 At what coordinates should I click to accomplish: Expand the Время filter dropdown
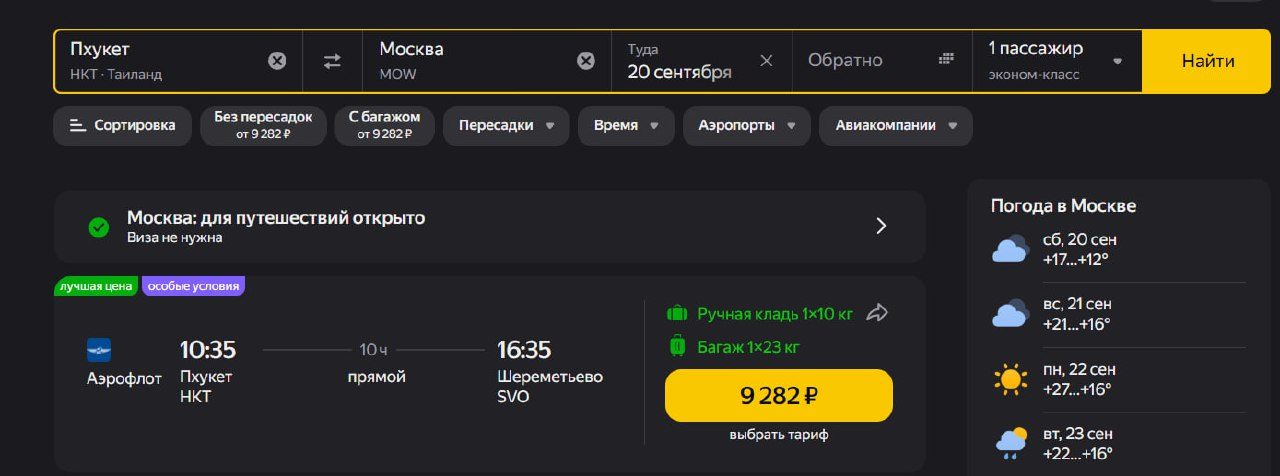coord(626,126)
